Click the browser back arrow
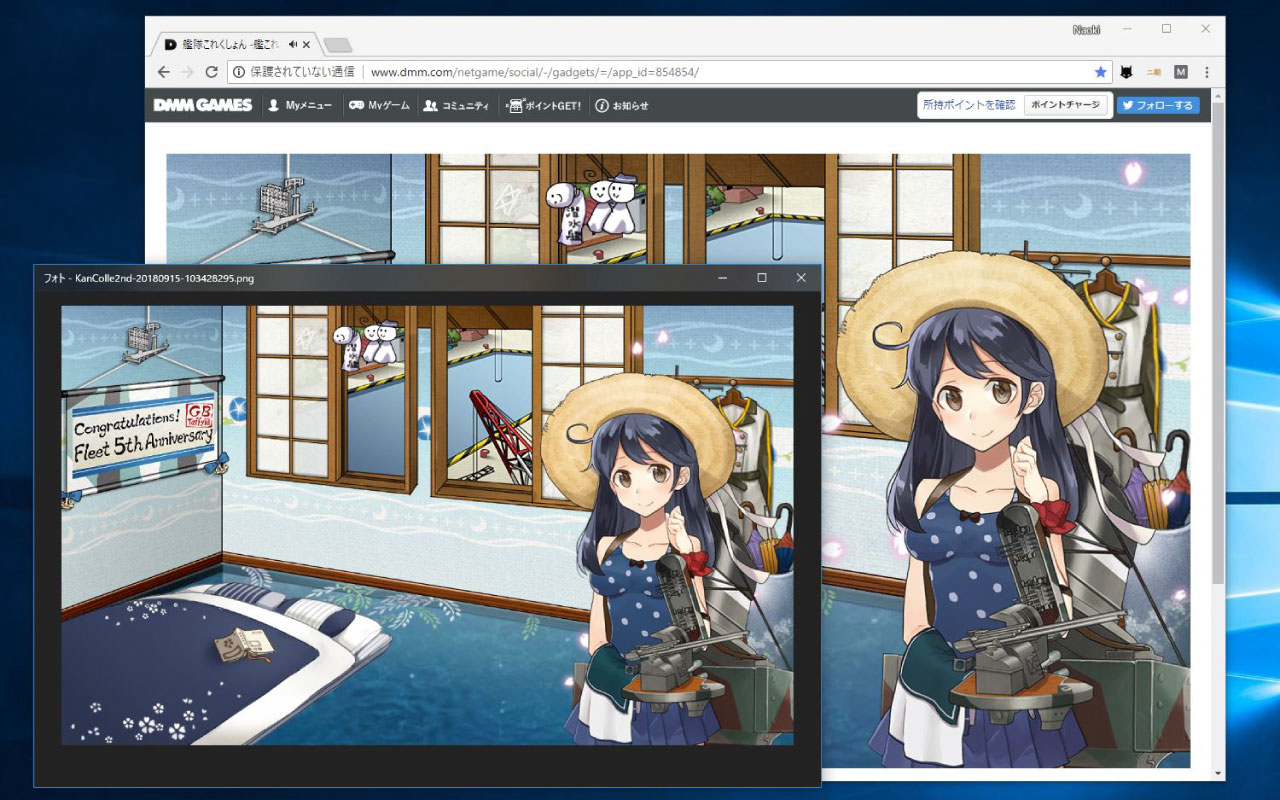 163,71
